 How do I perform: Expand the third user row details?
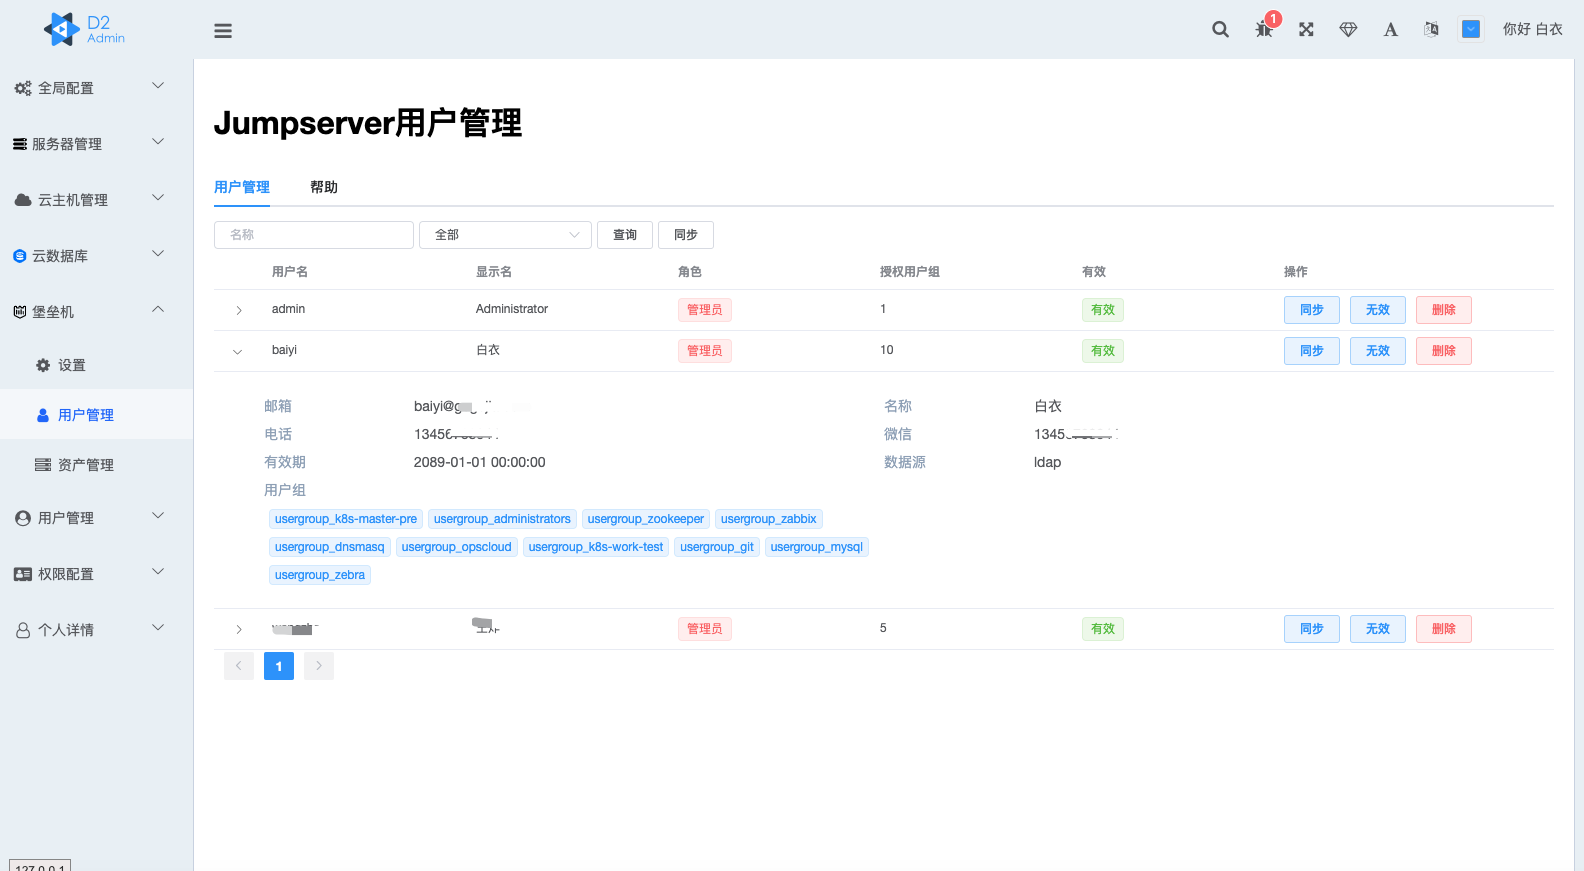point(239,629)
